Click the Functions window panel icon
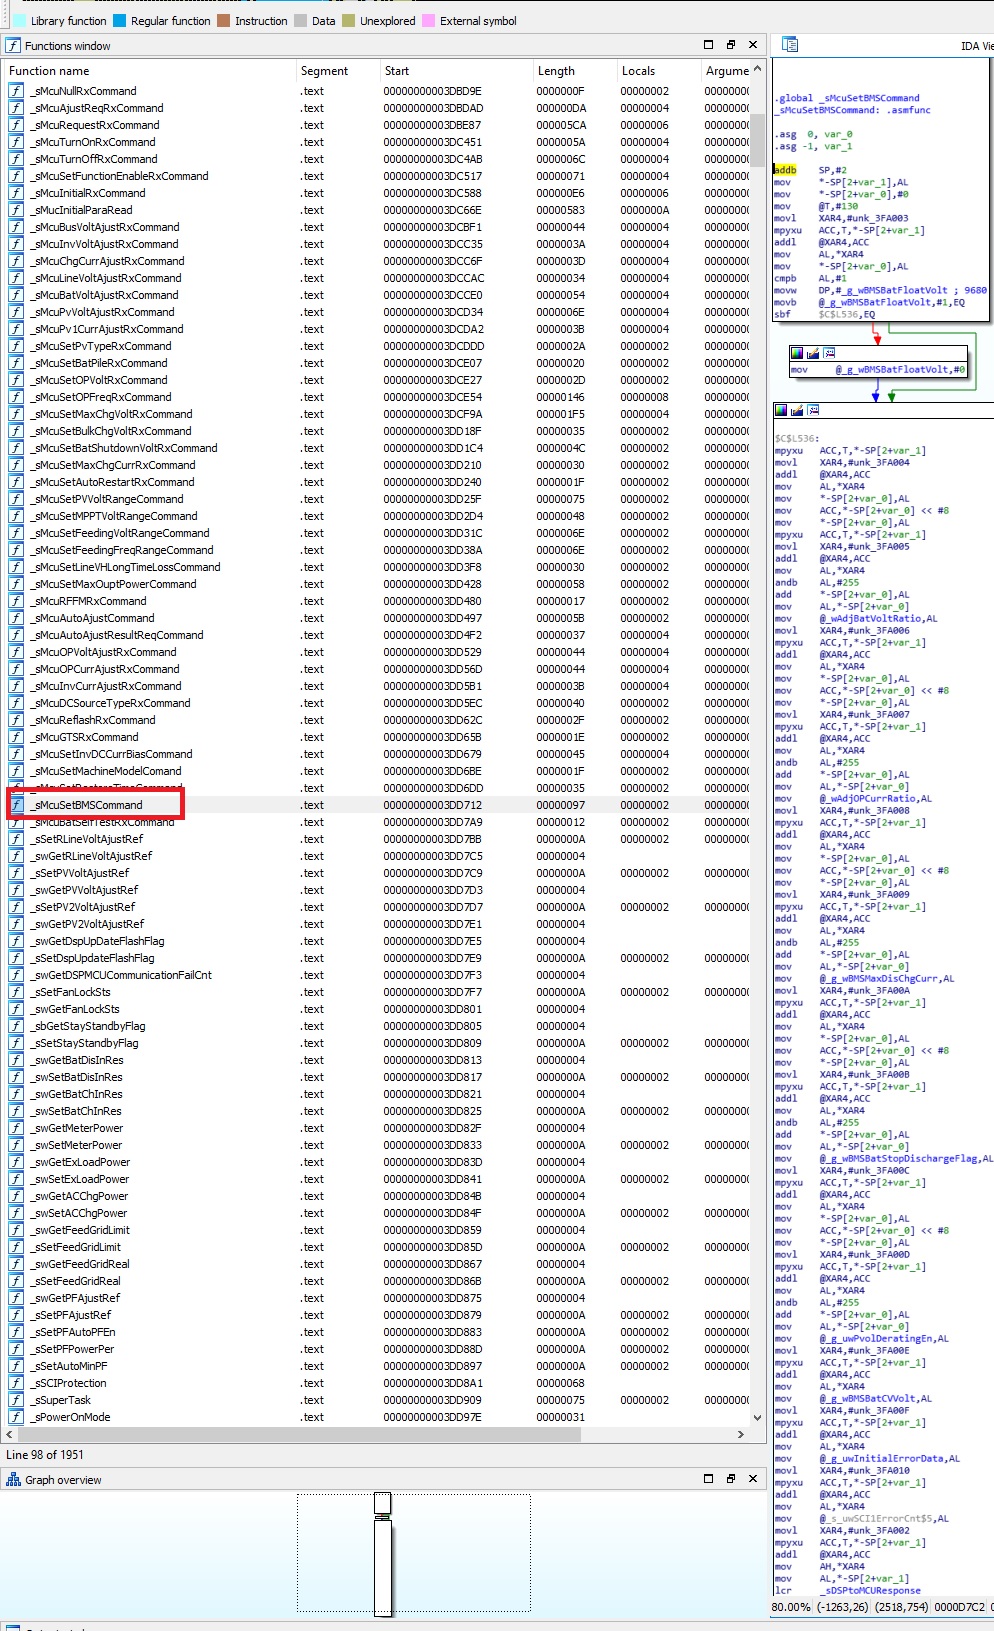 click(x=13, y=46)
